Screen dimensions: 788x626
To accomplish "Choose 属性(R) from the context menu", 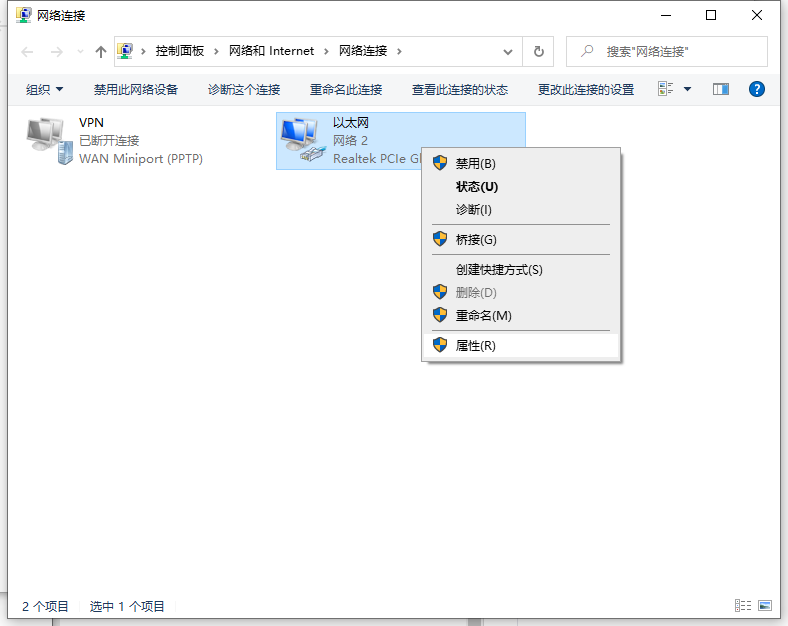I will 475,345.
